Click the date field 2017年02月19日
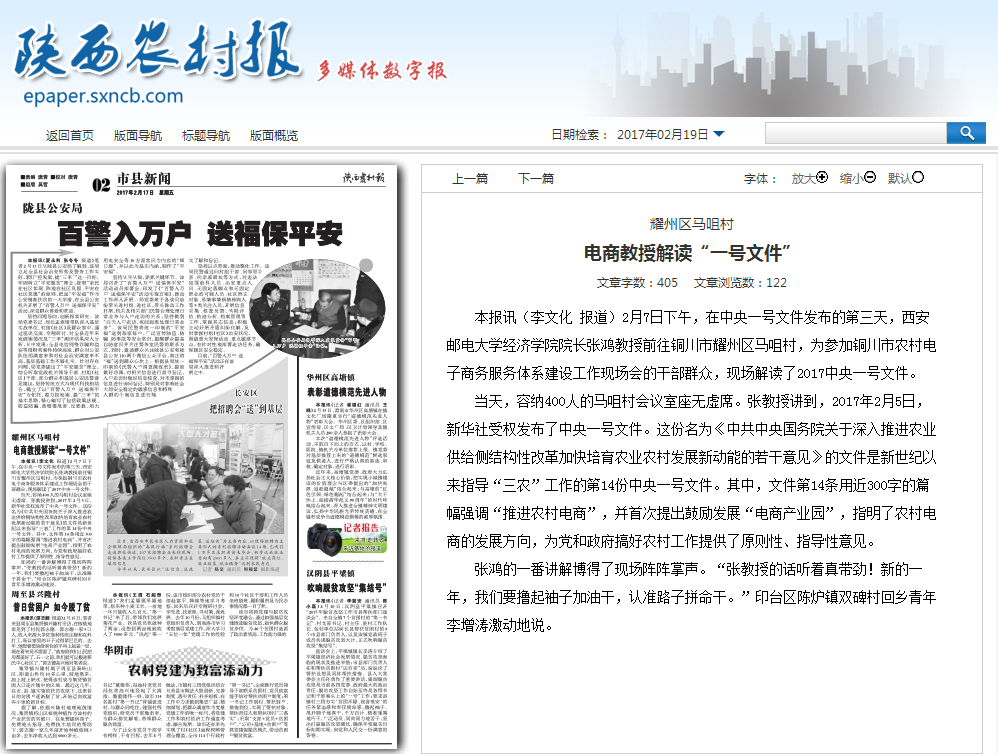 tap(662, 134)
